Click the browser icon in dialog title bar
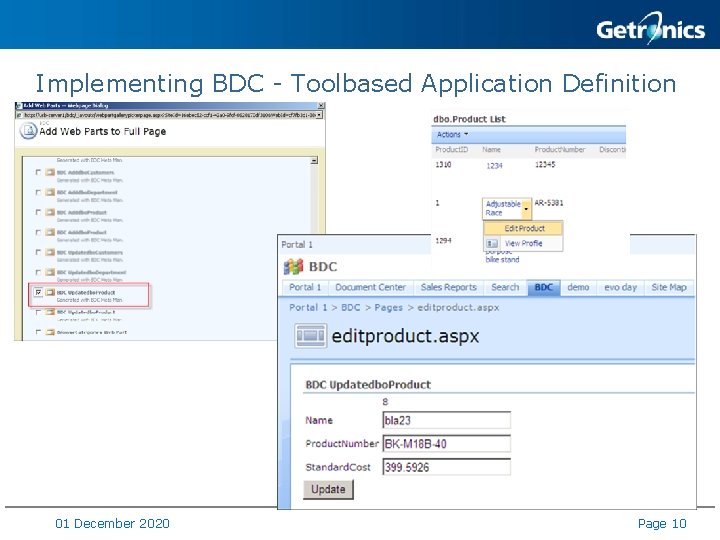Viewport: 720px width, 540px height. 19,106
